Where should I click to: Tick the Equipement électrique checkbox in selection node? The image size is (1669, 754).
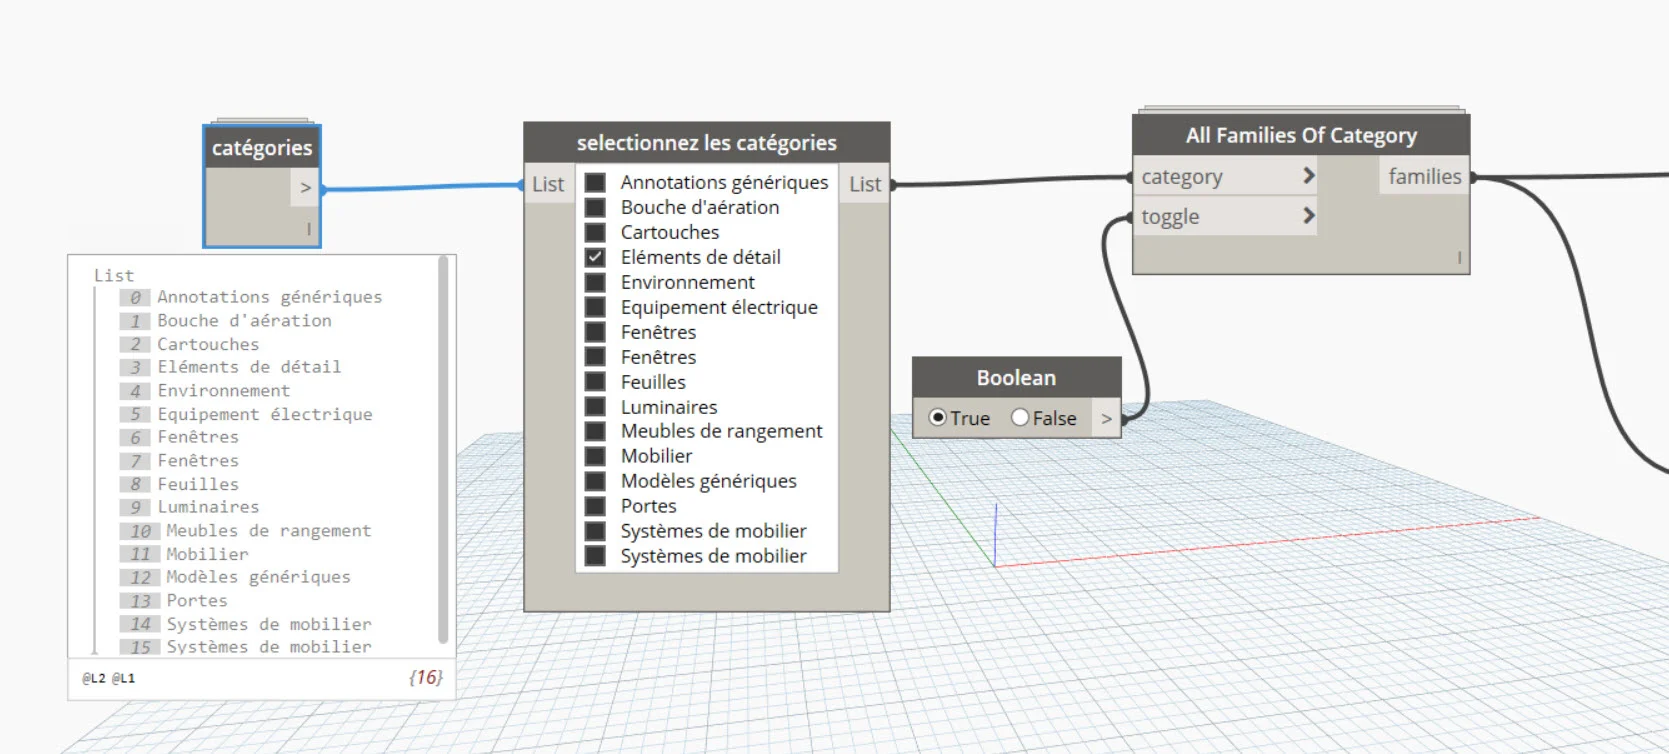(595, 307)
